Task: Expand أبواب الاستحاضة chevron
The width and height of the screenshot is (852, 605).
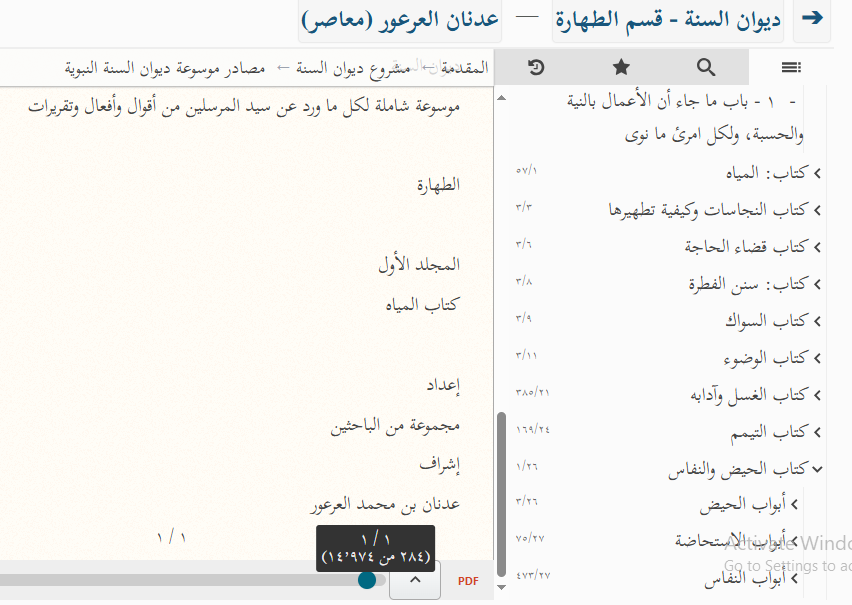Action: click(x=794, y=542)
